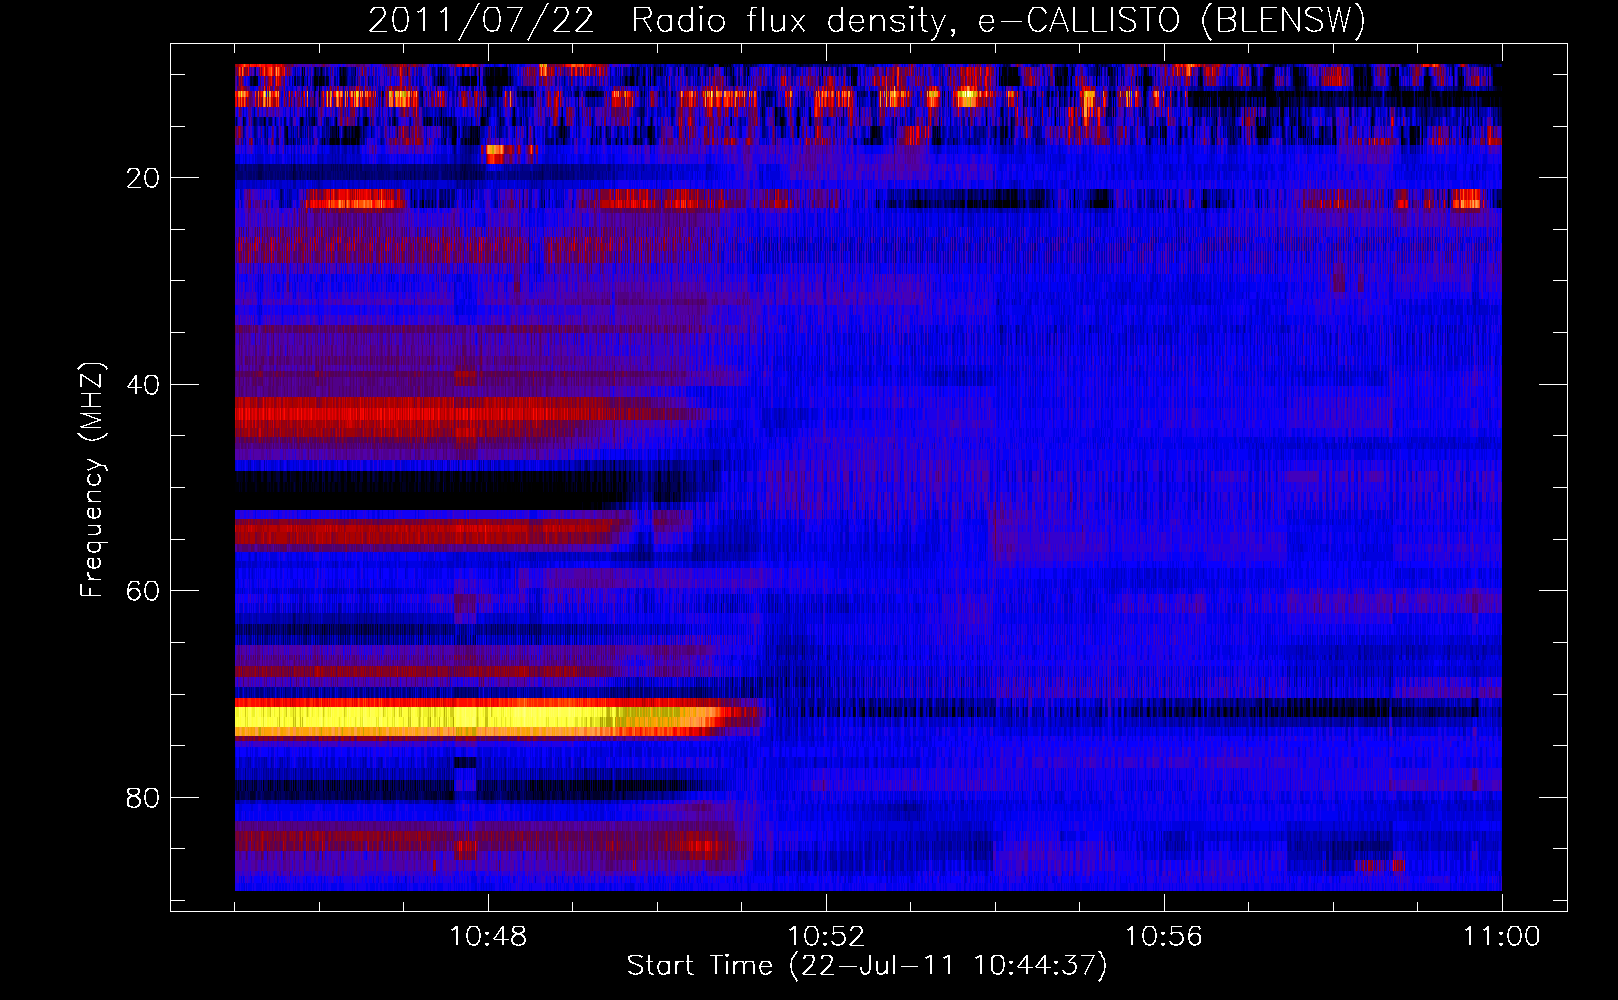Click the plot title "2011/07/22 Radio flux density, e-CALLISTO (BLENSW)"
Screen dimensions: 1618x1000
[x=867, y=21]
